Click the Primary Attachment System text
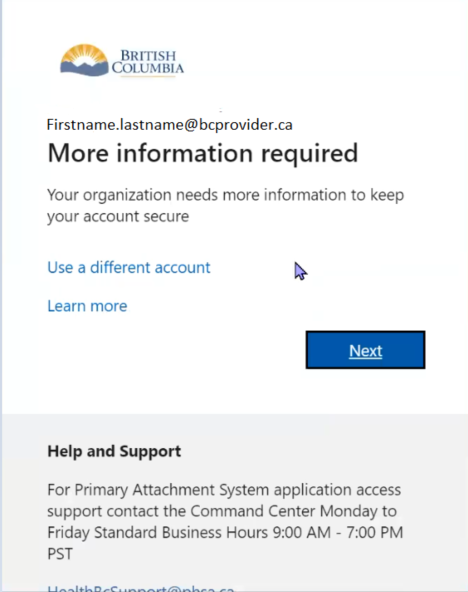This screenshot has width=468, height=592. pyautogui.click(x=172, y=490)
